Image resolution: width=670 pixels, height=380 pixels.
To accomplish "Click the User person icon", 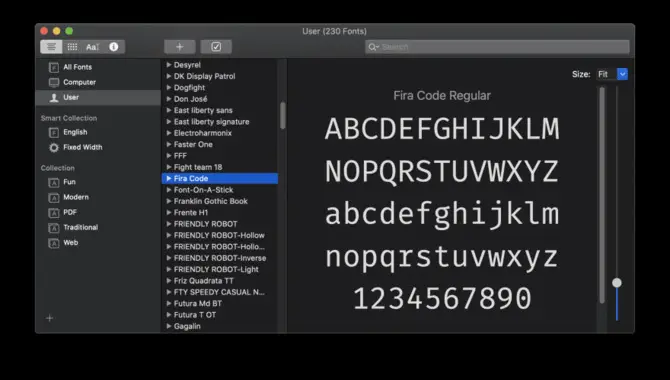I will point(54,98).
